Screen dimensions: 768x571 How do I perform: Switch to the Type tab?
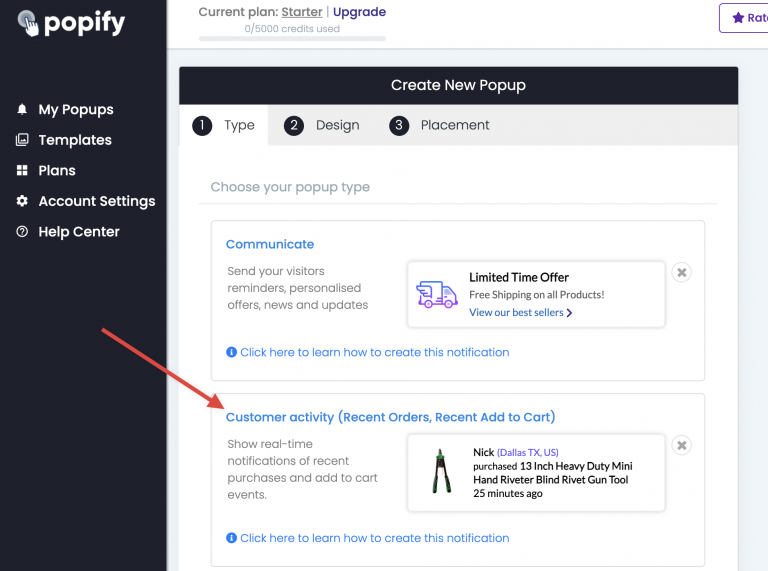pos(224,125)
